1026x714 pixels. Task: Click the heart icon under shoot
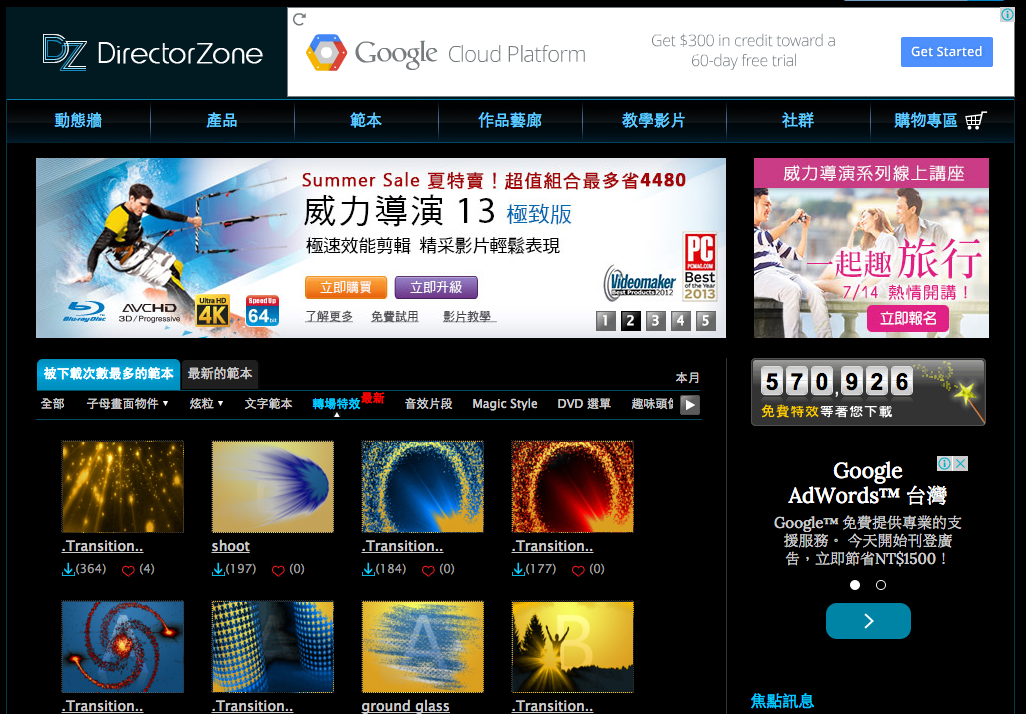(x=278, y=571)
